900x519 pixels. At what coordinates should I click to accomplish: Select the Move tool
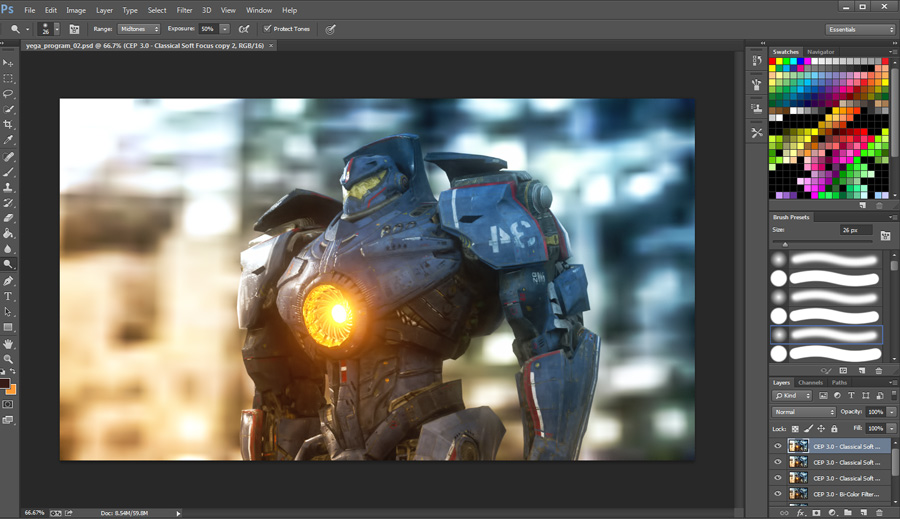point(8,63)
